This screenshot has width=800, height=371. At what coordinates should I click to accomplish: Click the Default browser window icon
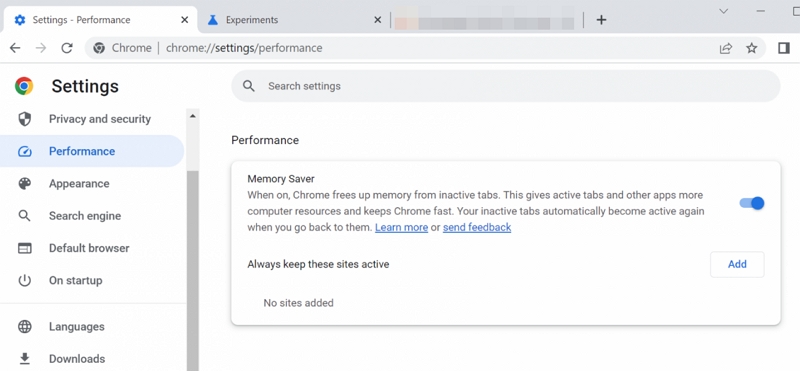pos(24,248)
